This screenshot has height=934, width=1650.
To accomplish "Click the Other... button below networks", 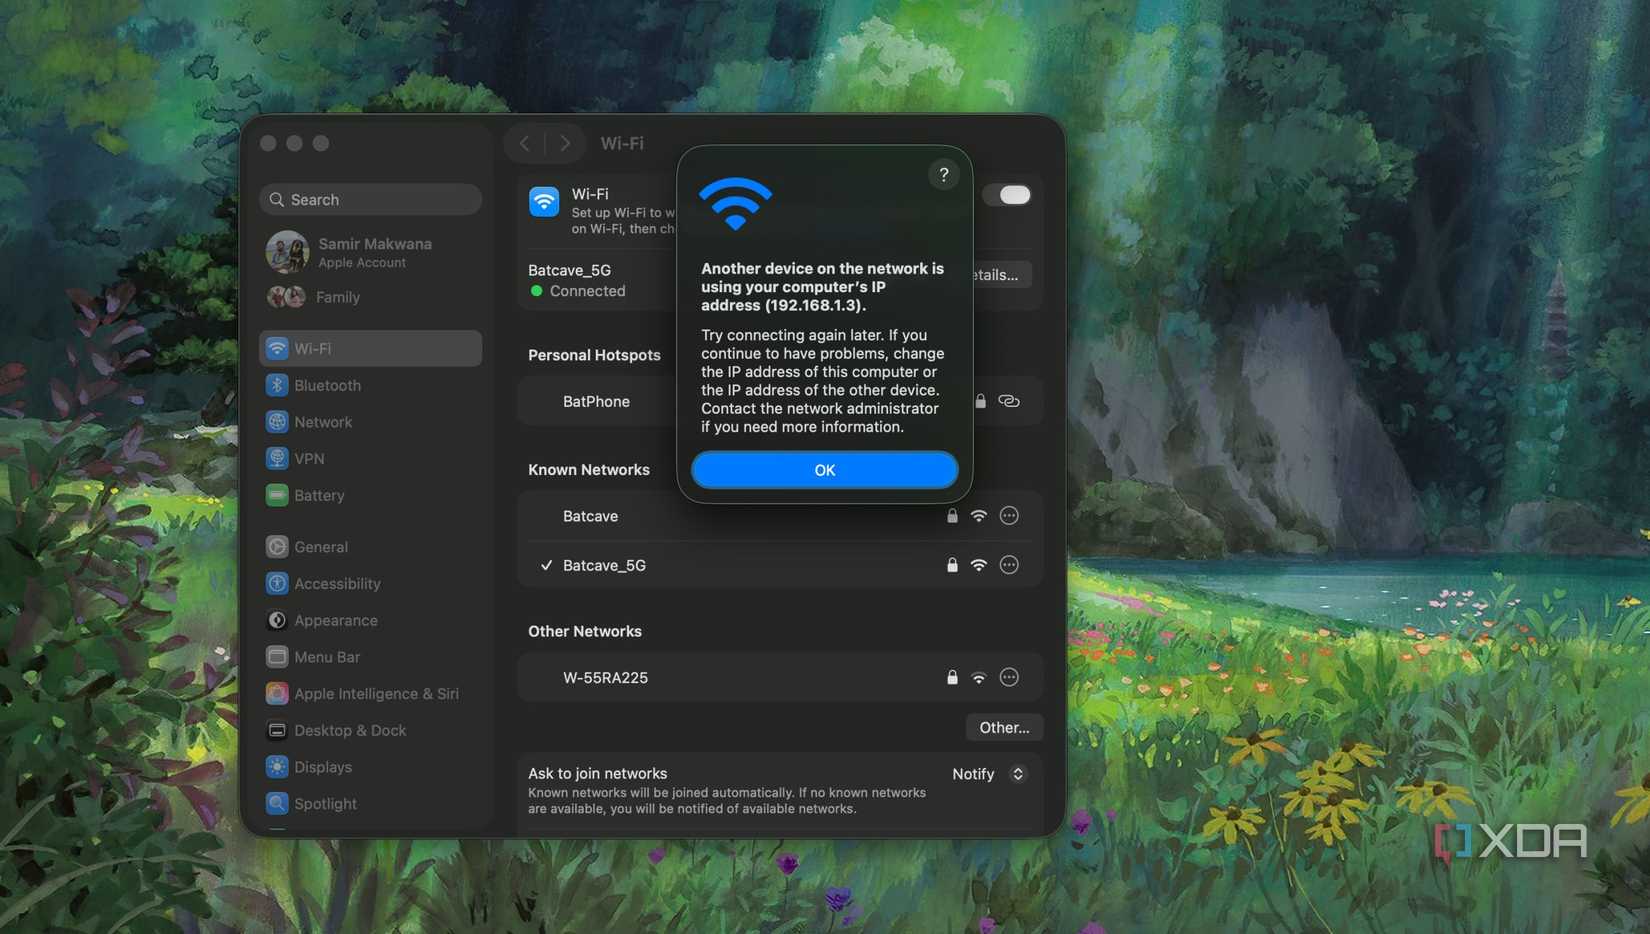I will coord(1003,727).
